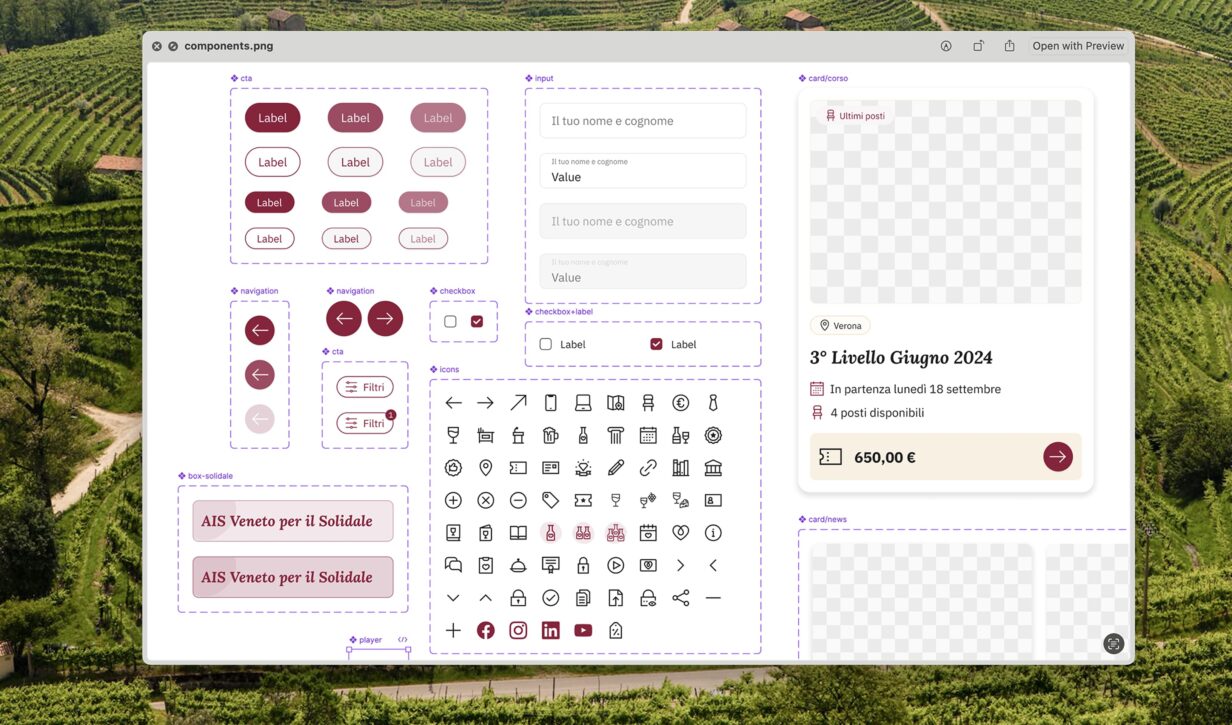Click the laptop icon in the grid
Viewport: 1232px width, 725px height.
click(583, 403)
